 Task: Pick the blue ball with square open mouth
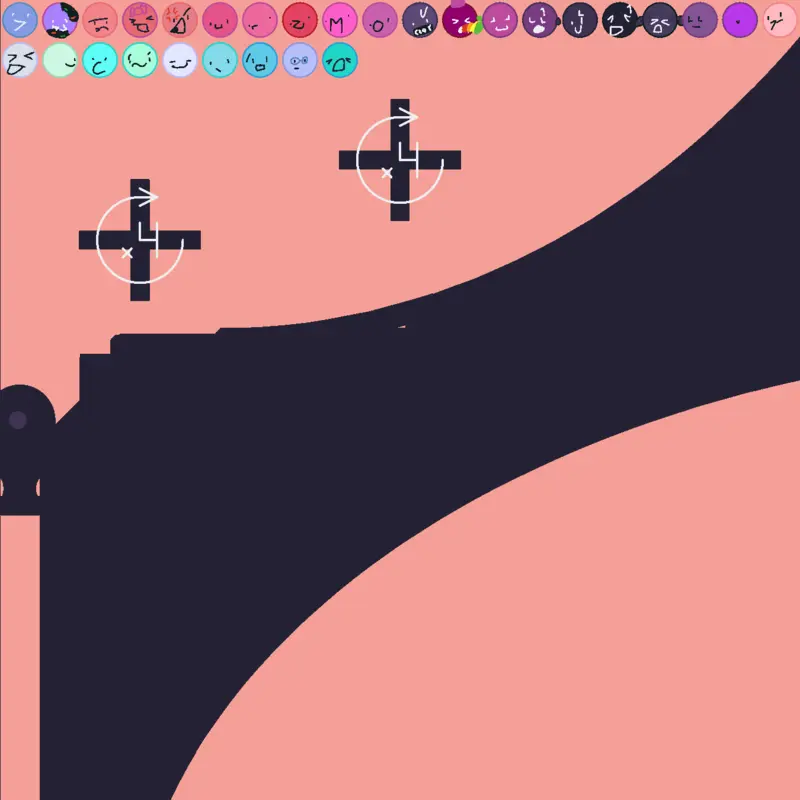(x=260, y=60)
